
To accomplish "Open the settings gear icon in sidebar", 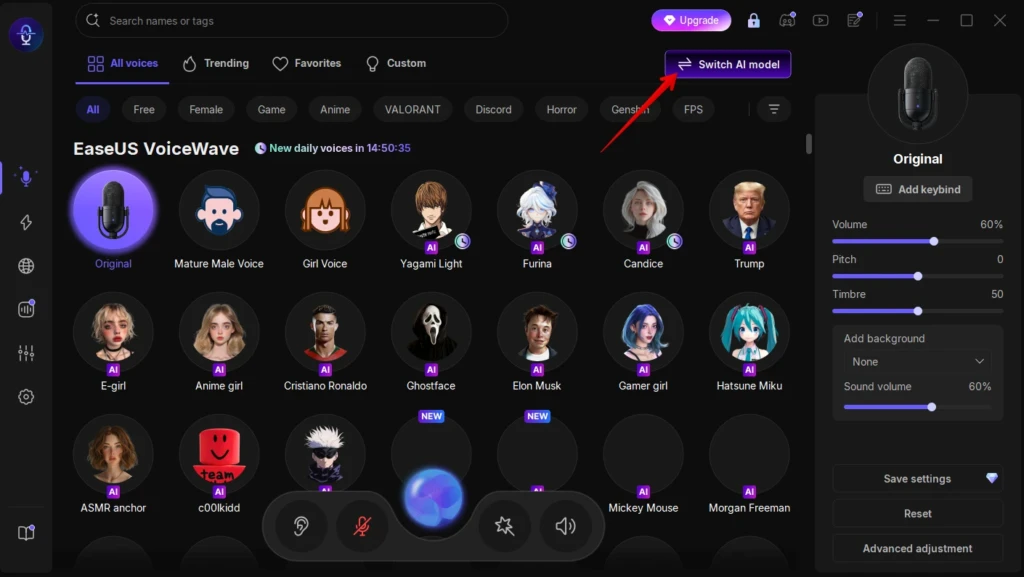I will pyautogui.click(x=26, y=396).
